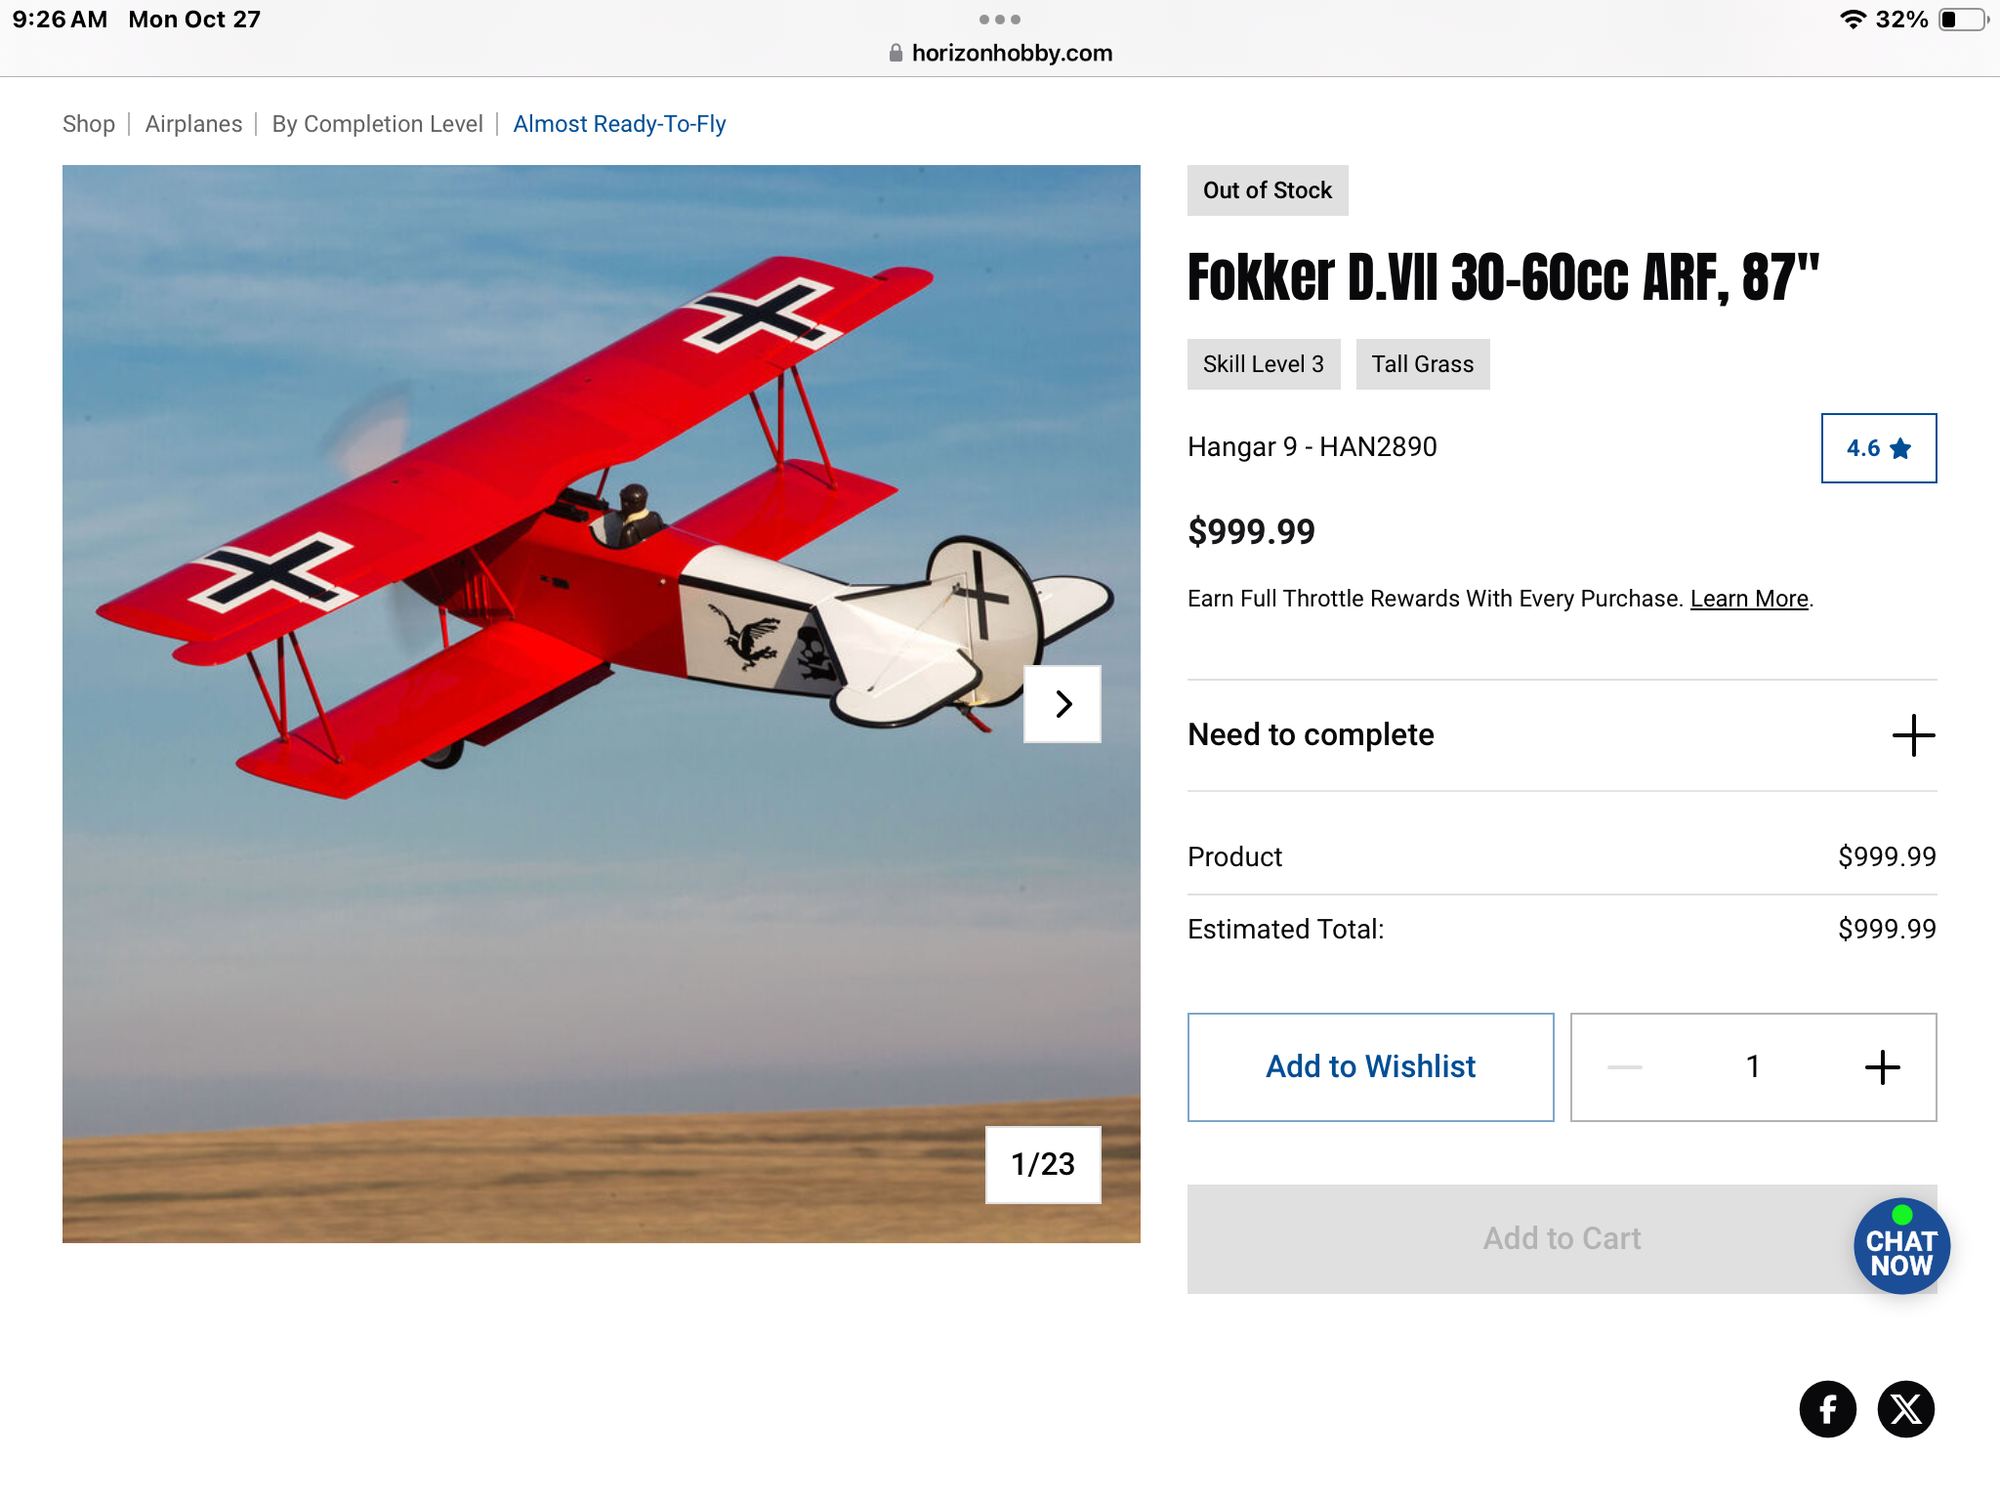Click Add to Wishlist button
This screenshot has height=1500, width=2000.
(x=1370, y=1067)
